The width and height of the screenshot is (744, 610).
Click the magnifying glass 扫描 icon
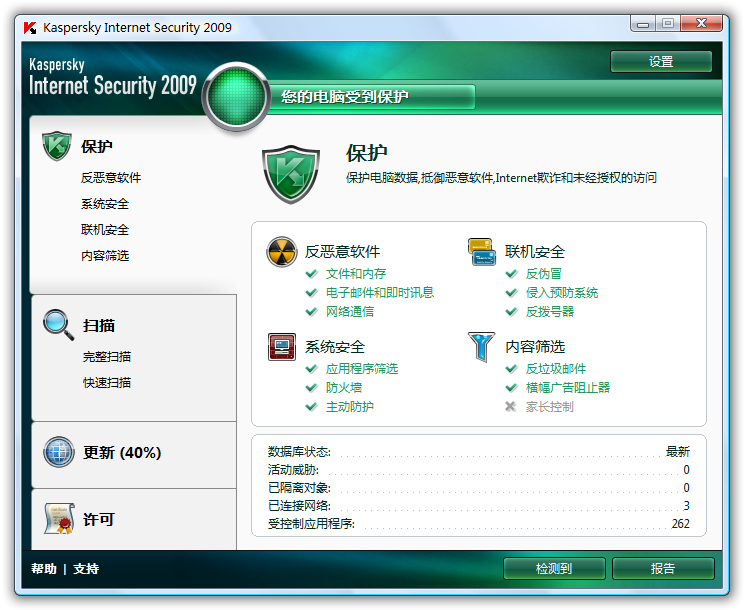tap(58, 325)
